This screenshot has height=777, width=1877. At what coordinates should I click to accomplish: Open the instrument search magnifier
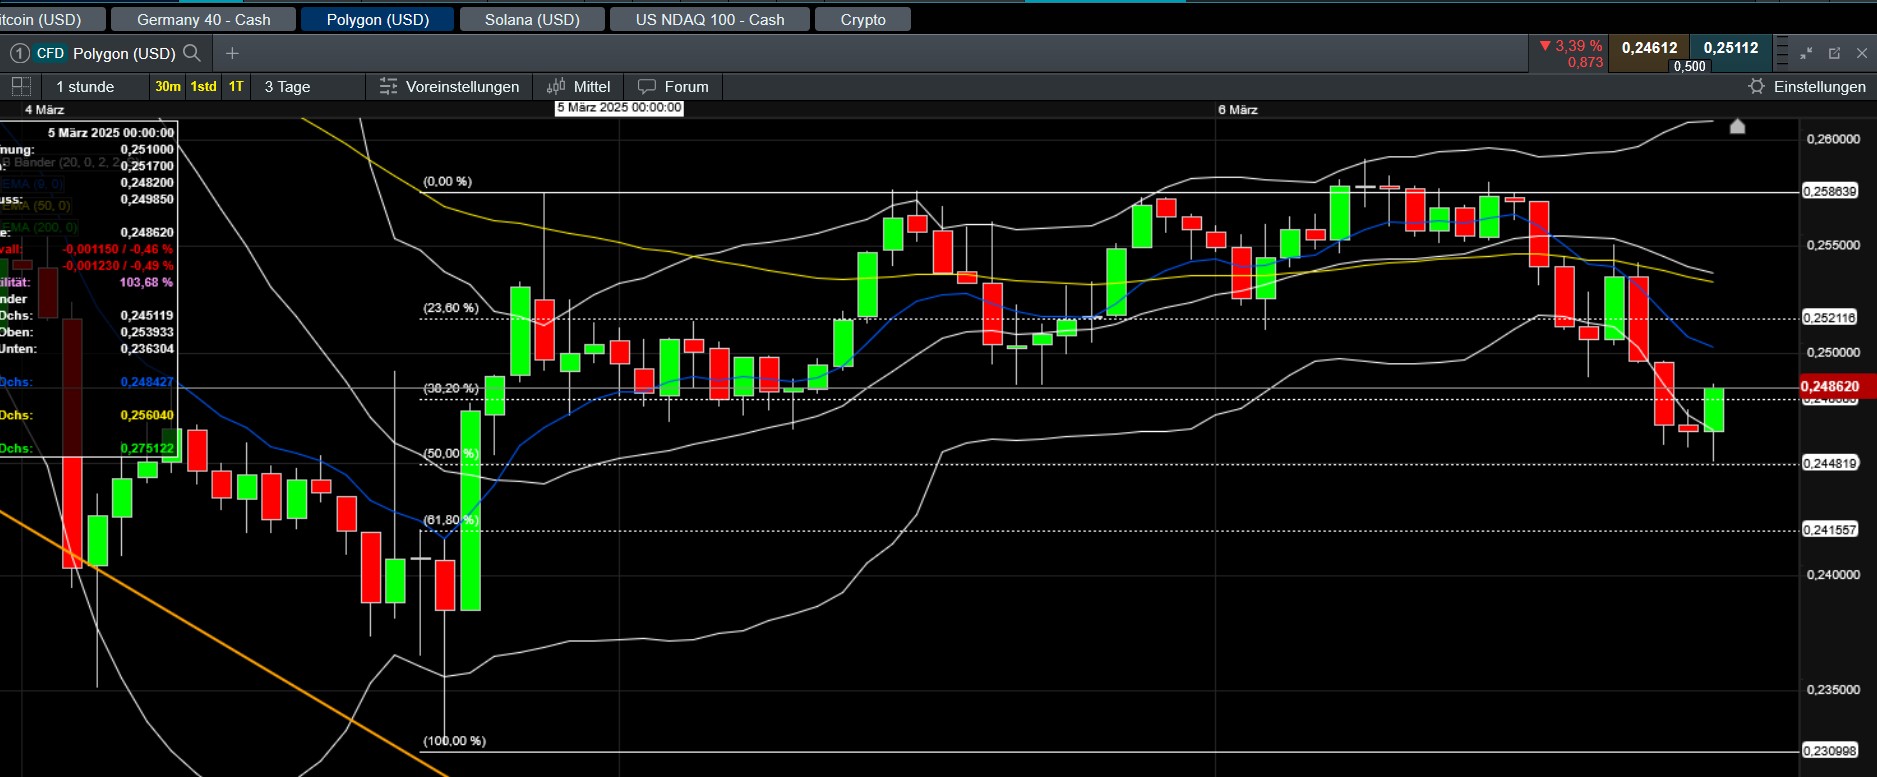coord(192,53)
